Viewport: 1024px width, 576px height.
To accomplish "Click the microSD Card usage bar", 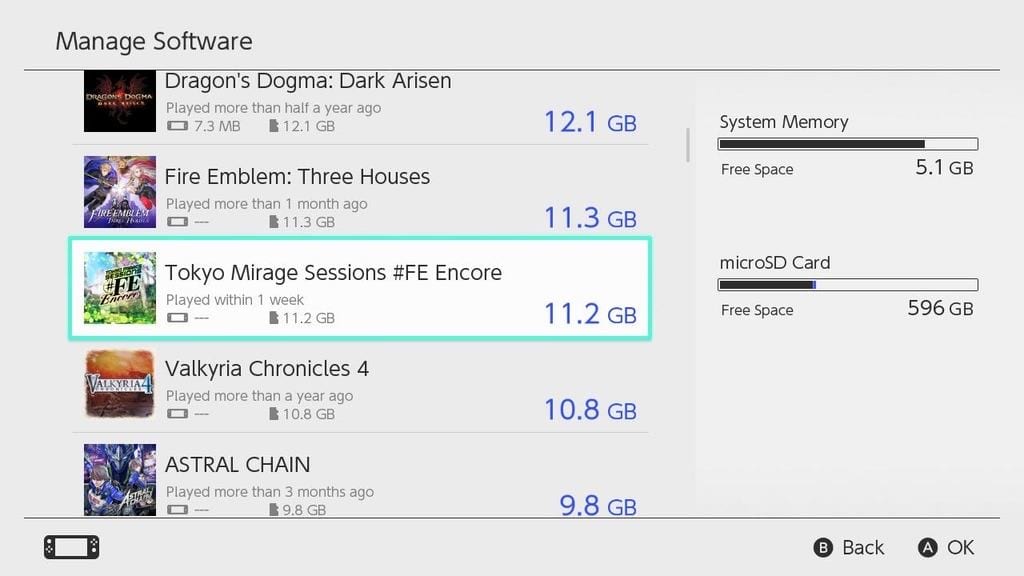I will (848, 285).
